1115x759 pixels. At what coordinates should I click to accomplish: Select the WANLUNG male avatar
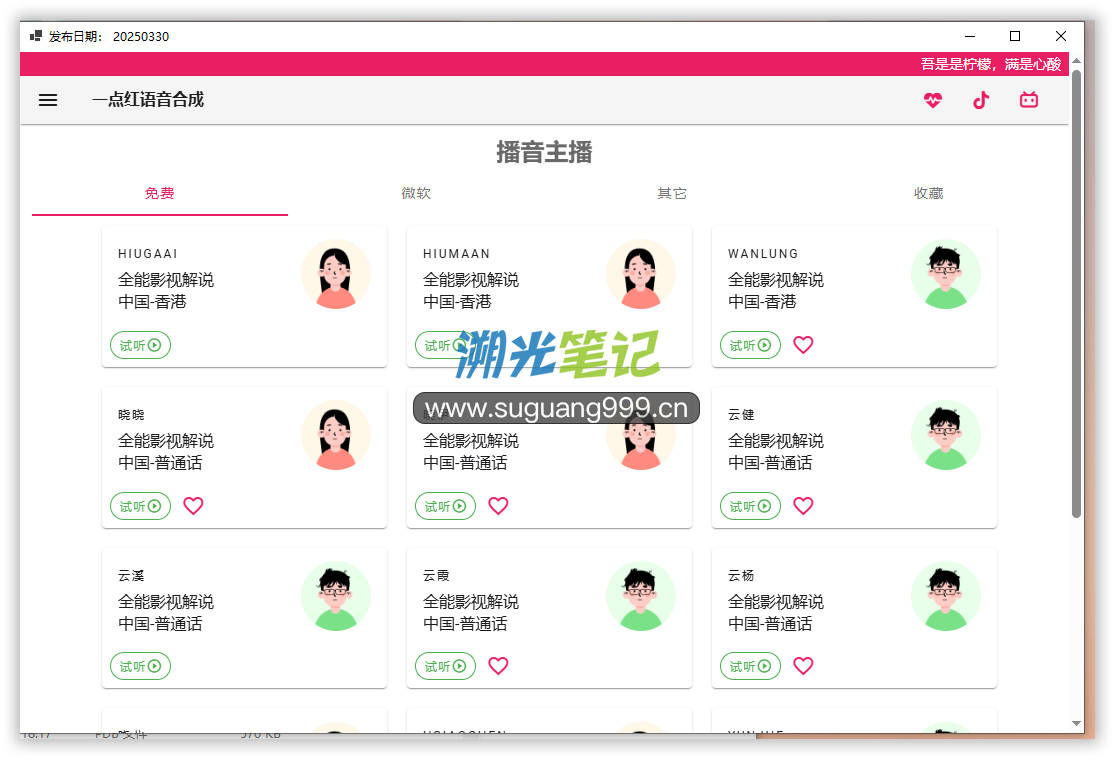pos(946,275)
